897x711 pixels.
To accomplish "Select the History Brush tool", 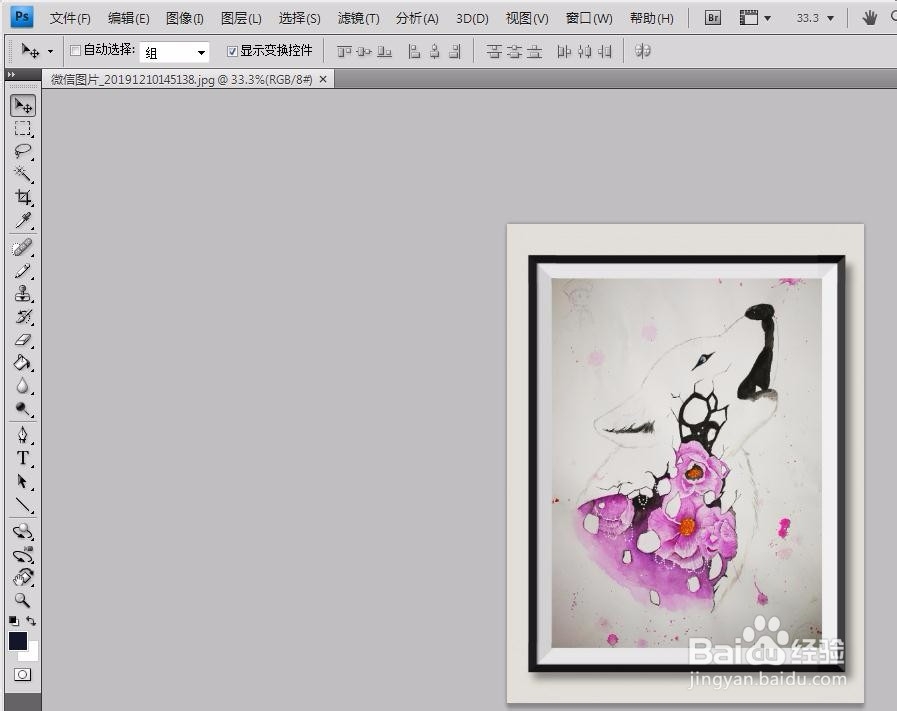I will click(22, 317).
